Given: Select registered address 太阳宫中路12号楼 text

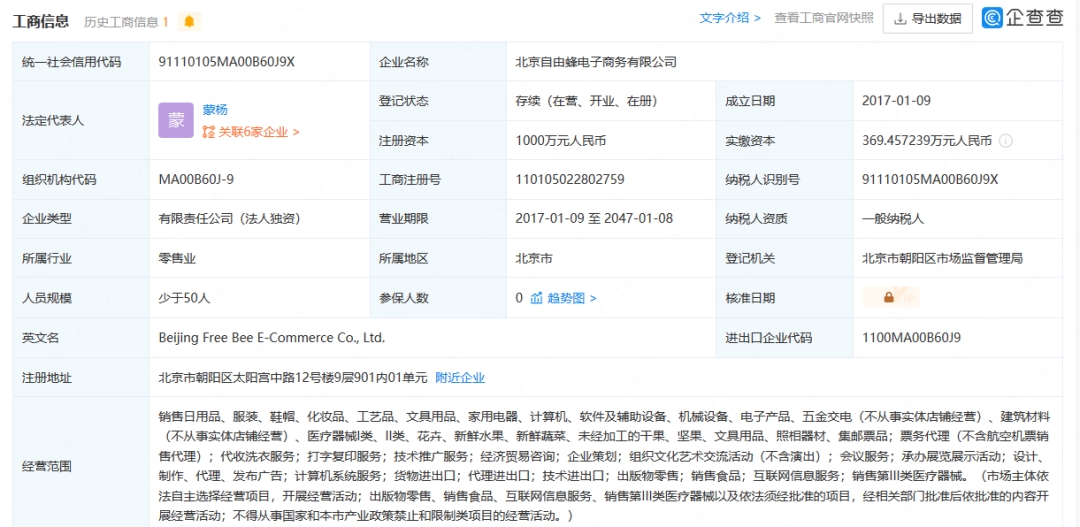Looking at the screenshot, I should [293, 378].
